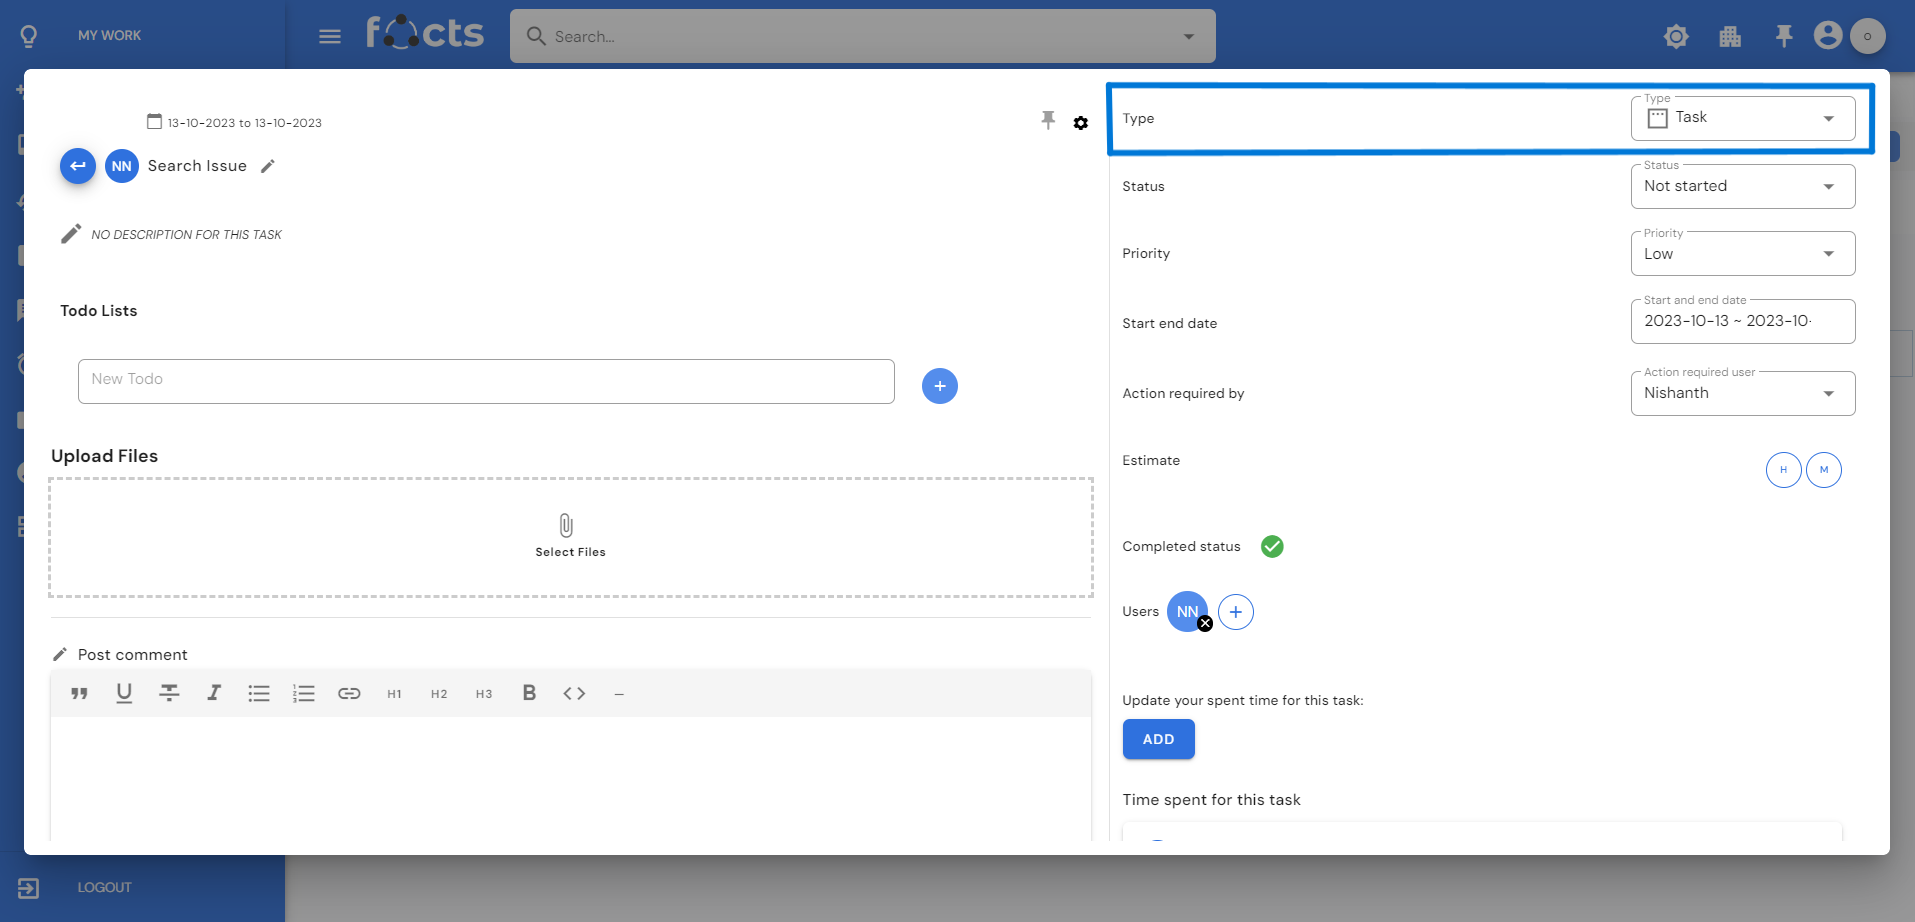Select the M estimate minutes circle

(x=1824, y=470)
